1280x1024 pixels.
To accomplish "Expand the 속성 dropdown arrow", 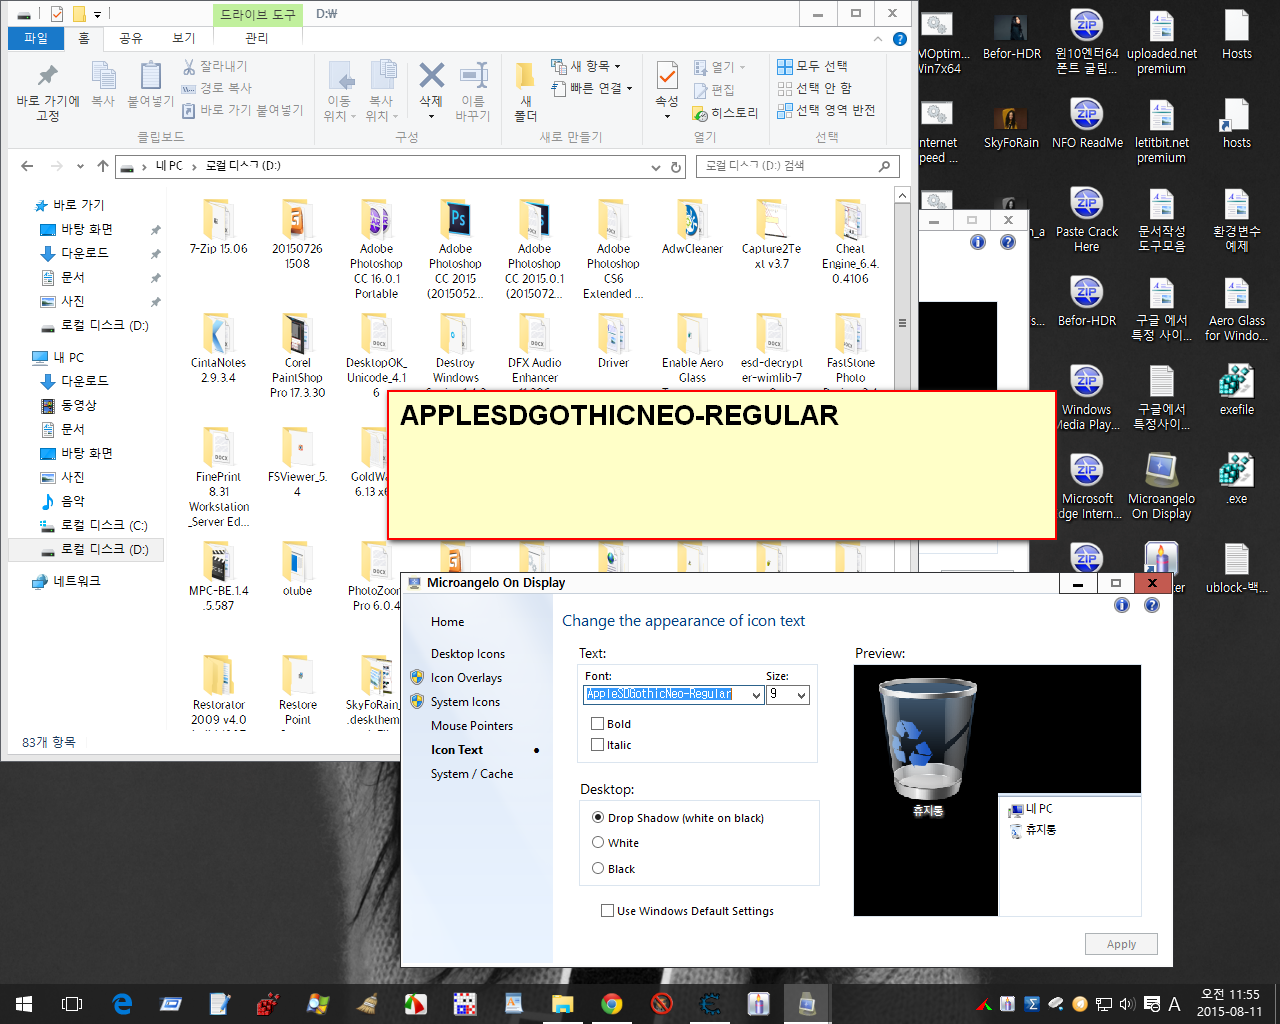I will coord(667,117).
